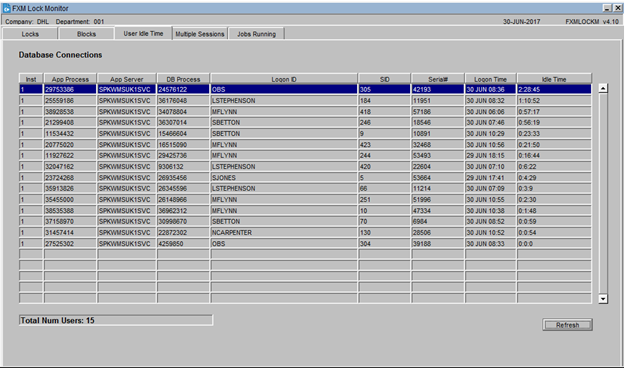Click Serial# cell 39188

pyautogui.click(x=438, y=244)
